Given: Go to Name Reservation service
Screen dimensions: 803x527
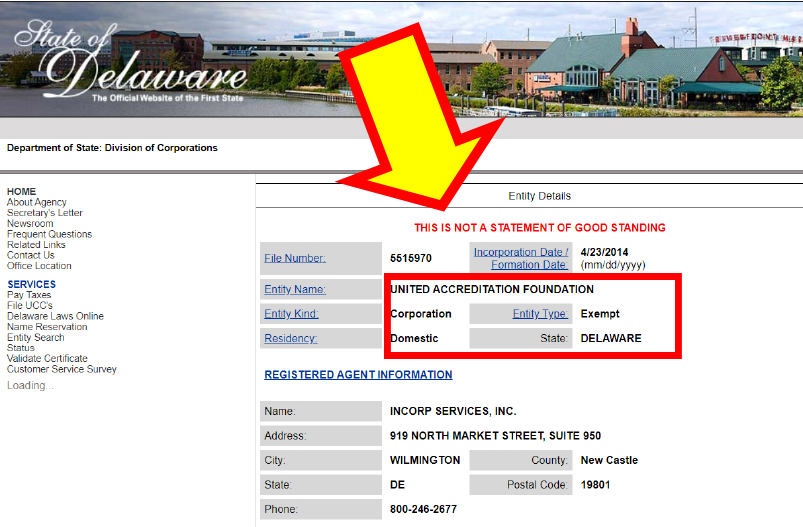Looking at the screenshot, I should [x=48, y=327].
